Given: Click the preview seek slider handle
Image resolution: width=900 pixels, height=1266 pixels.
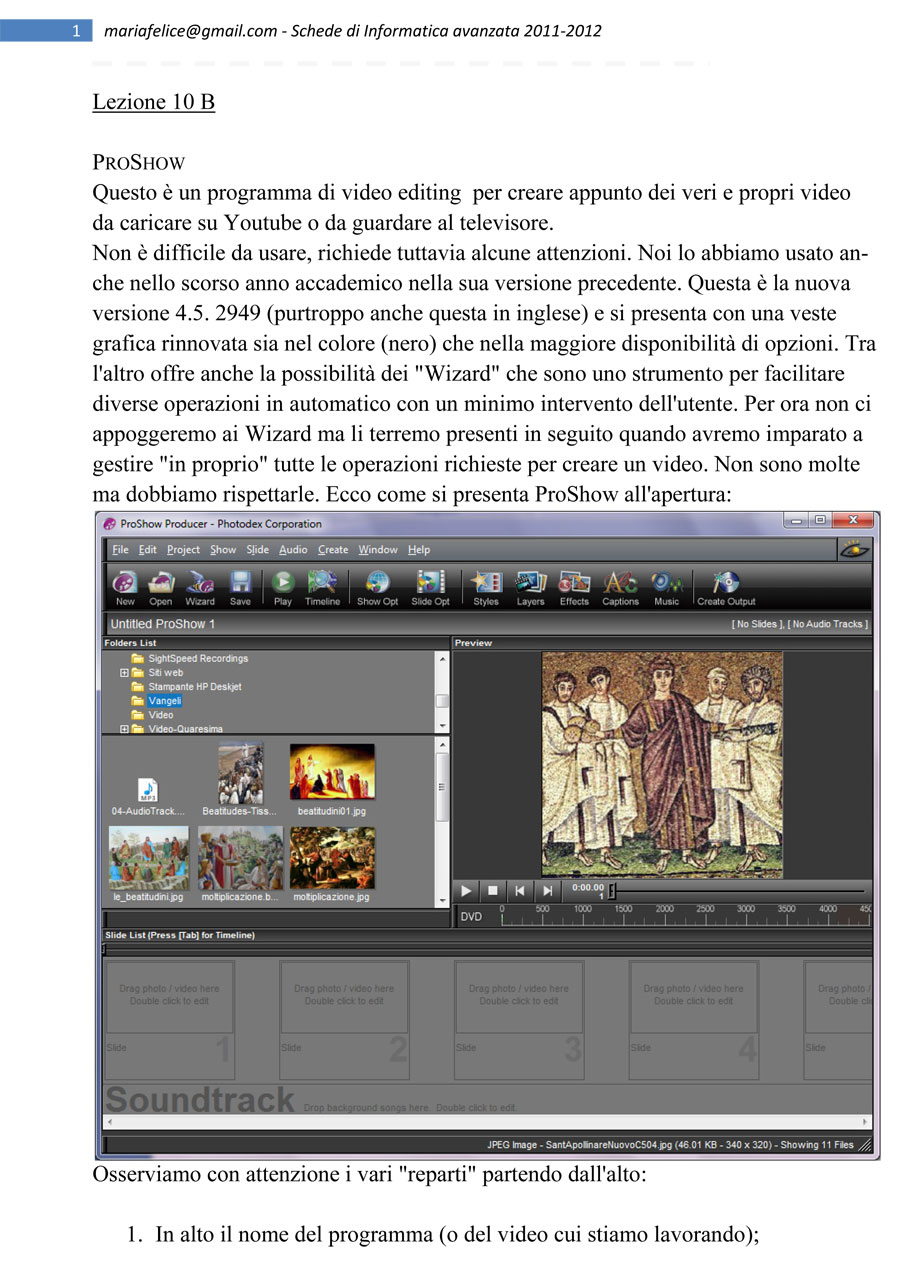Looking at the screenshot, I should click(612, 890).
